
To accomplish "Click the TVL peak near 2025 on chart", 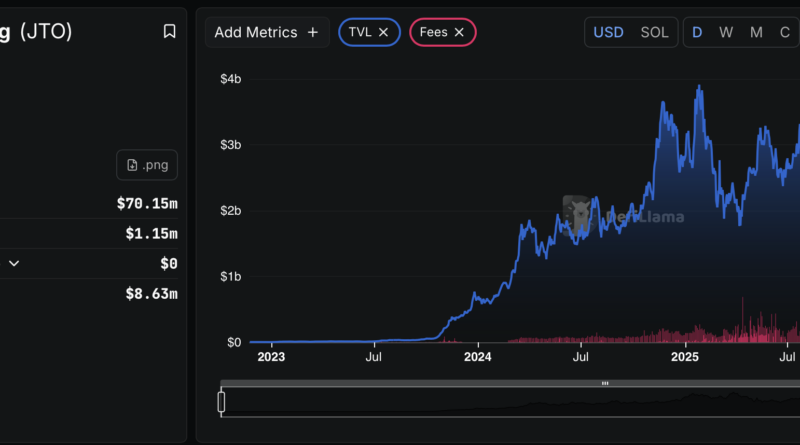I will click(x=698, y=88).
